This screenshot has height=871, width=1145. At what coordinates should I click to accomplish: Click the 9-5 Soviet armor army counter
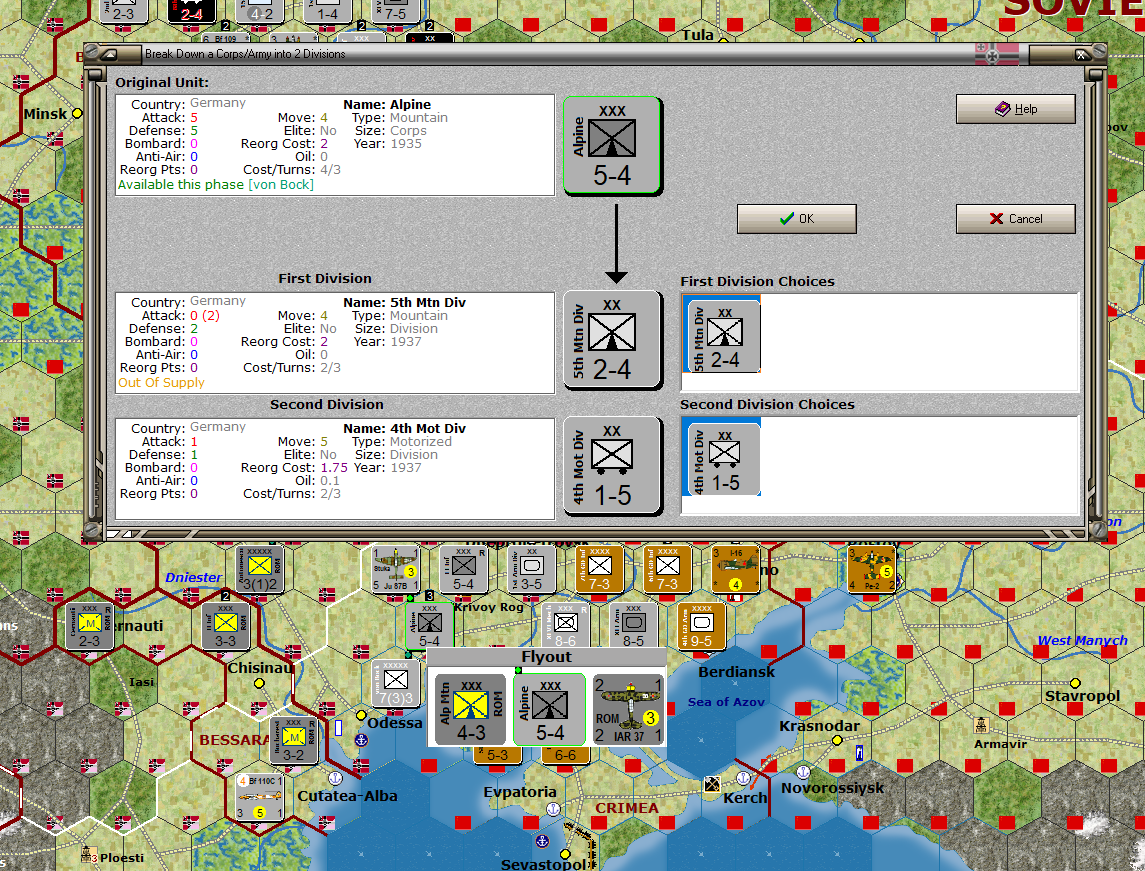coord(701,626)
